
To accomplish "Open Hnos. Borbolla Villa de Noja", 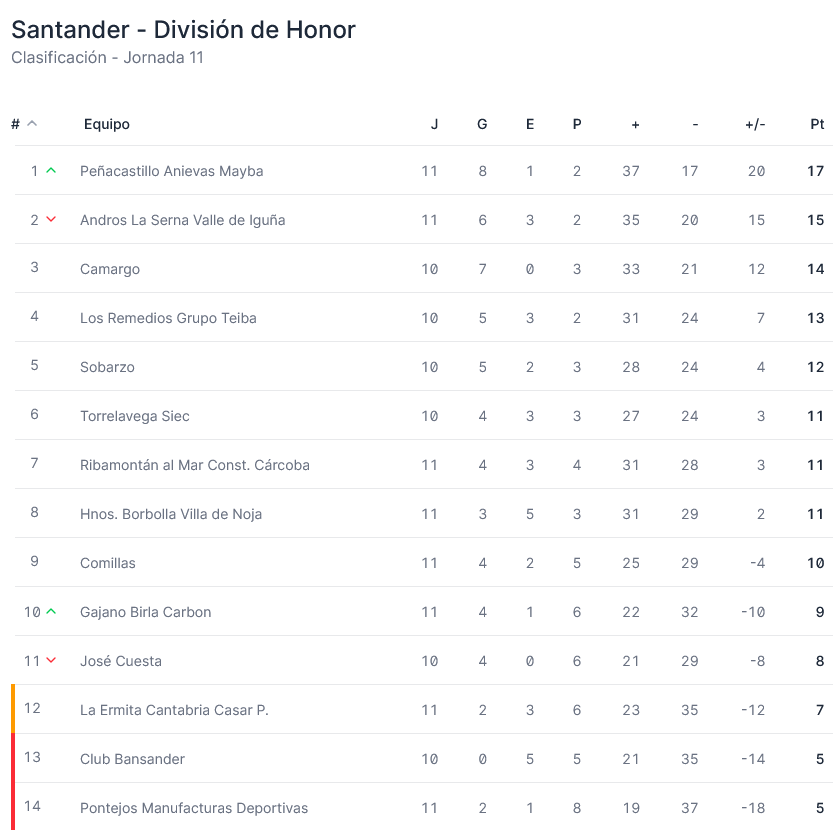I will coord(171,514).
